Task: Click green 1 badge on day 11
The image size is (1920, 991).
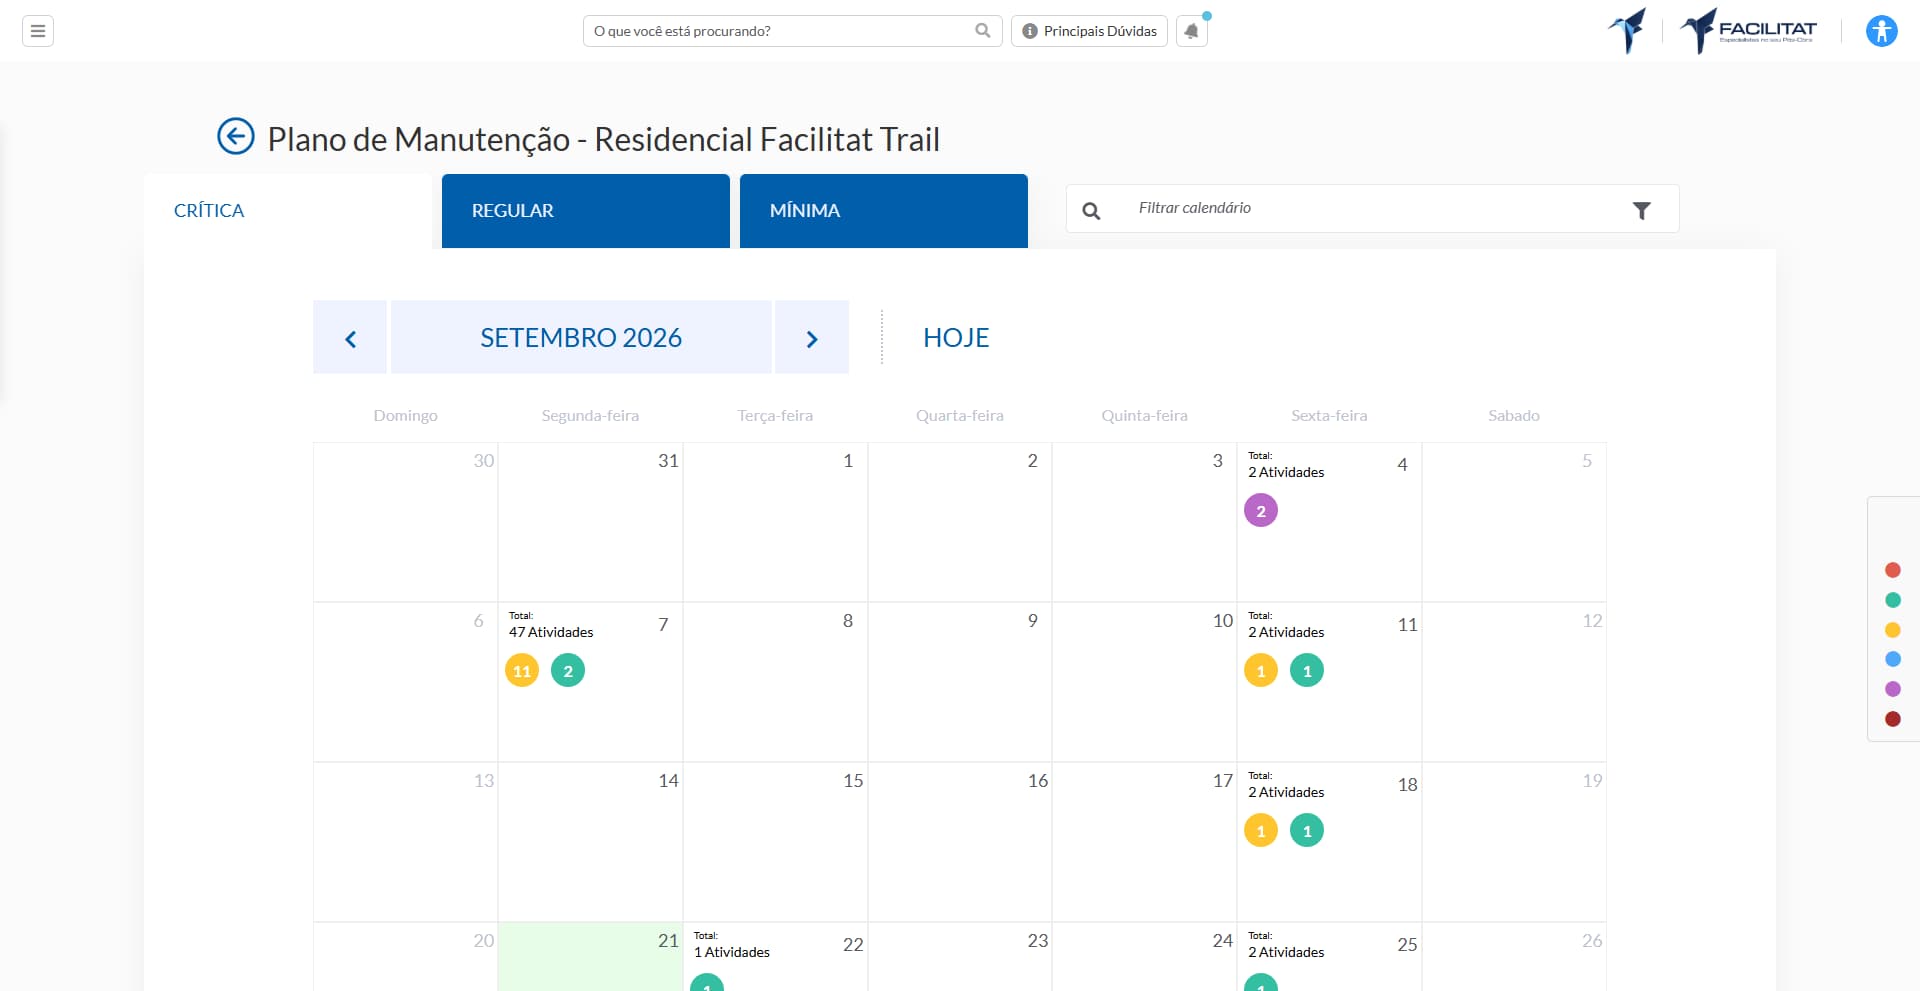Action: point(1307,671)
